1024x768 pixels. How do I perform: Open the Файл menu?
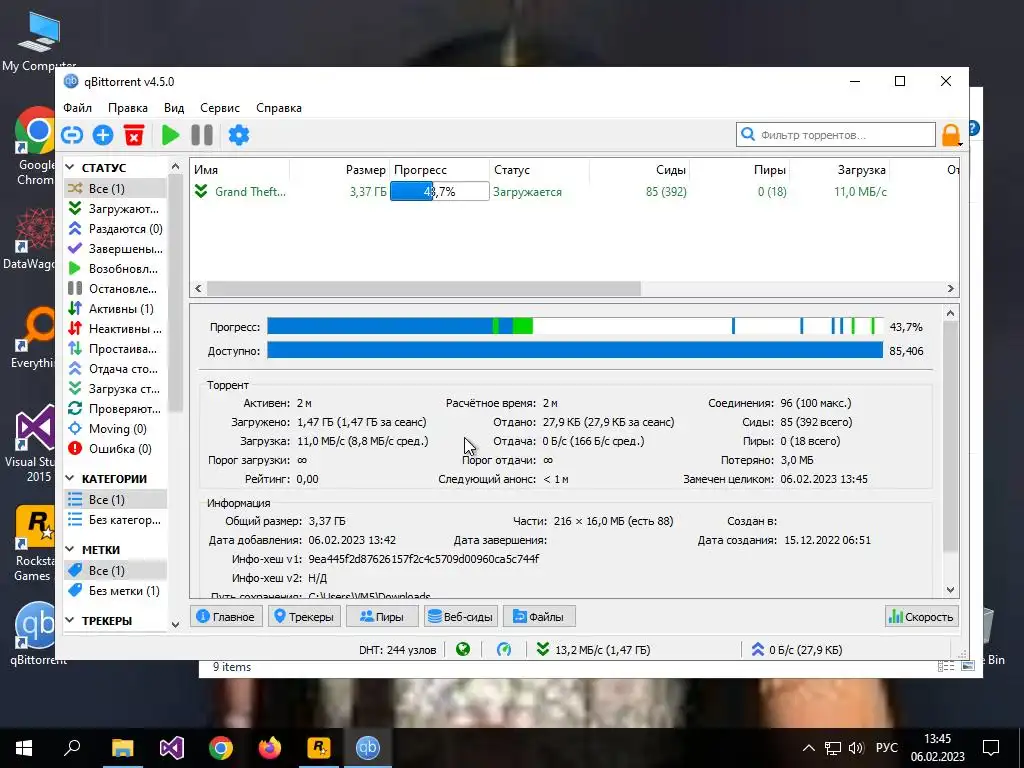[x=77, y=108]
